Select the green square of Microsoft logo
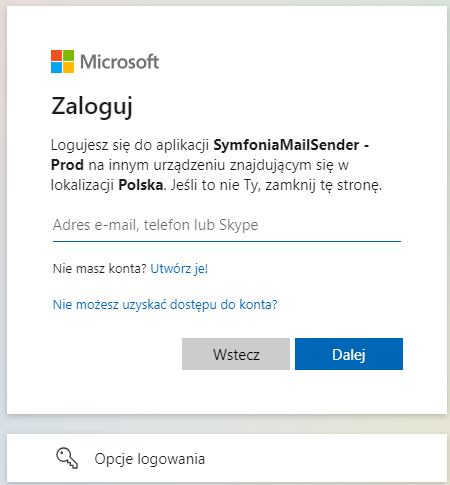Viewport: 450px width, 485px height. coord(68,55)
